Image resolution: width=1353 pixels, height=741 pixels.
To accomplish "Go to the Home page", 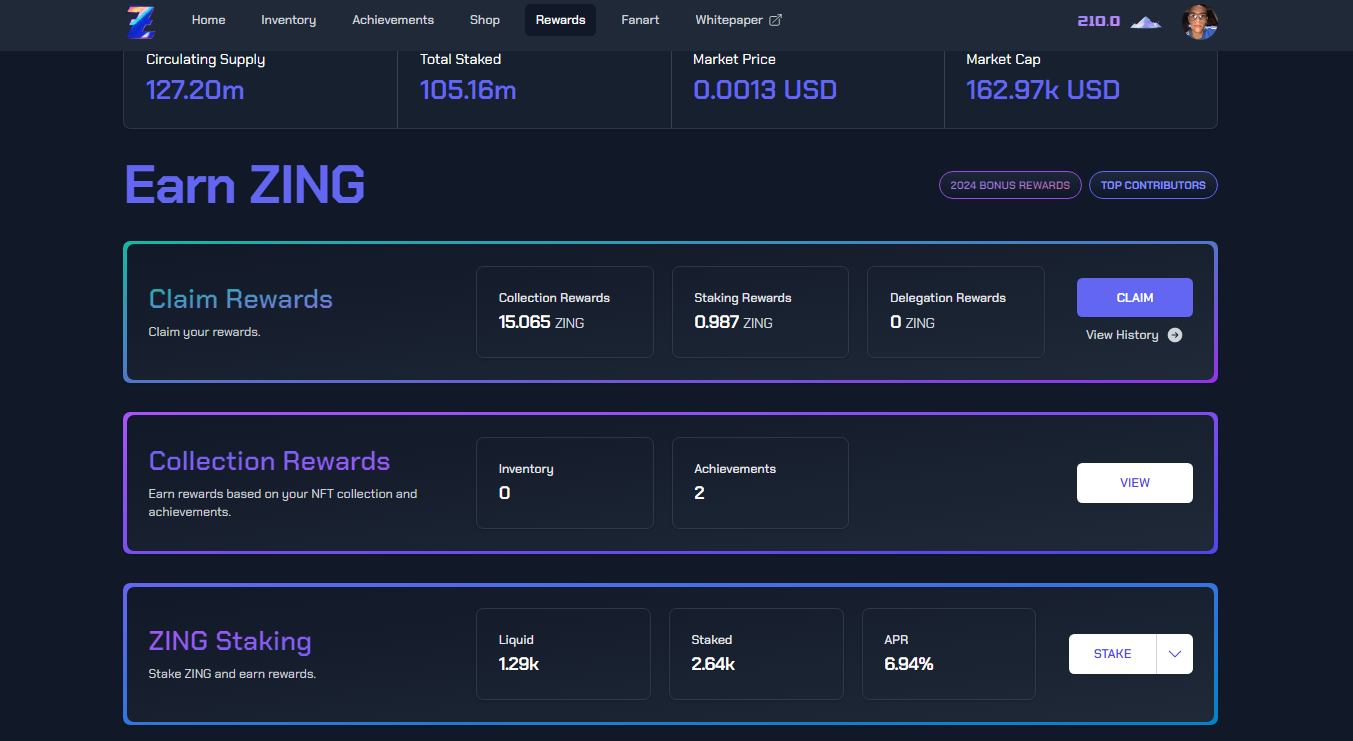I will (208, 20).
